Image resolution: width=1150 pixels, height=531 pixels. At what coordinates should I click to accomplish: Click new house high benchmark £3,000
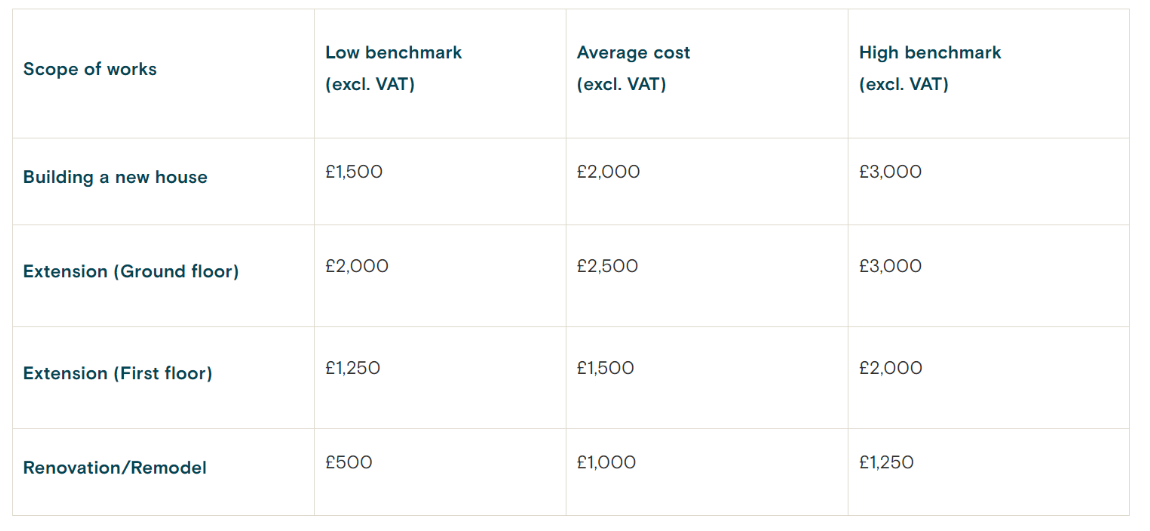890,172
